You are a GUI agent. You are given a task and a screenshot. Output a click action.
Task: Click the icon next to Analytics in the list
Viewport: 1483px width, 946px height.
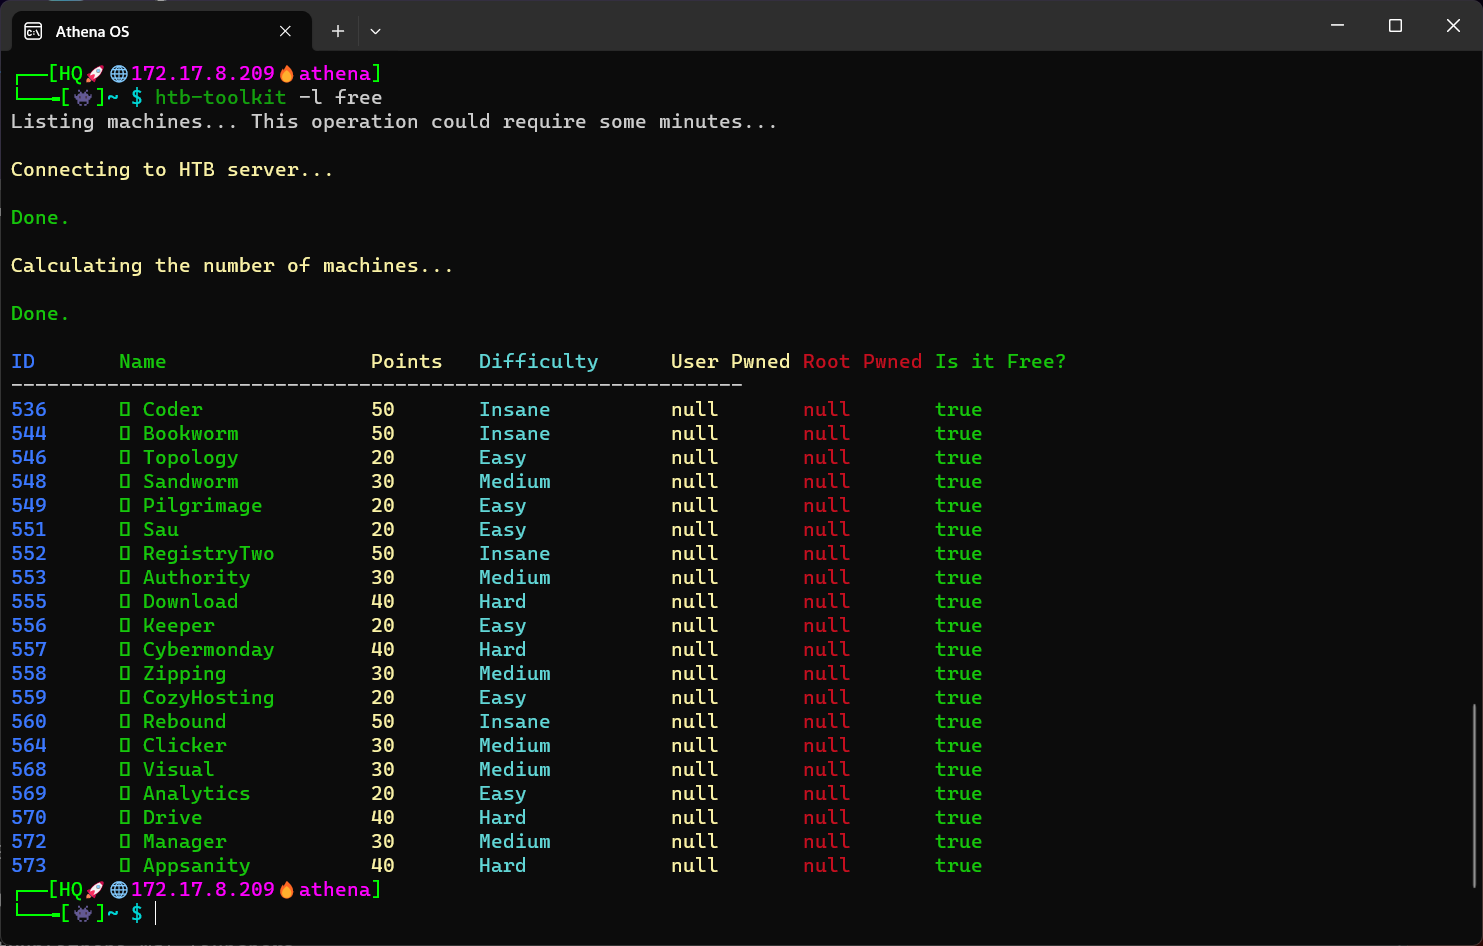(123, 793)
